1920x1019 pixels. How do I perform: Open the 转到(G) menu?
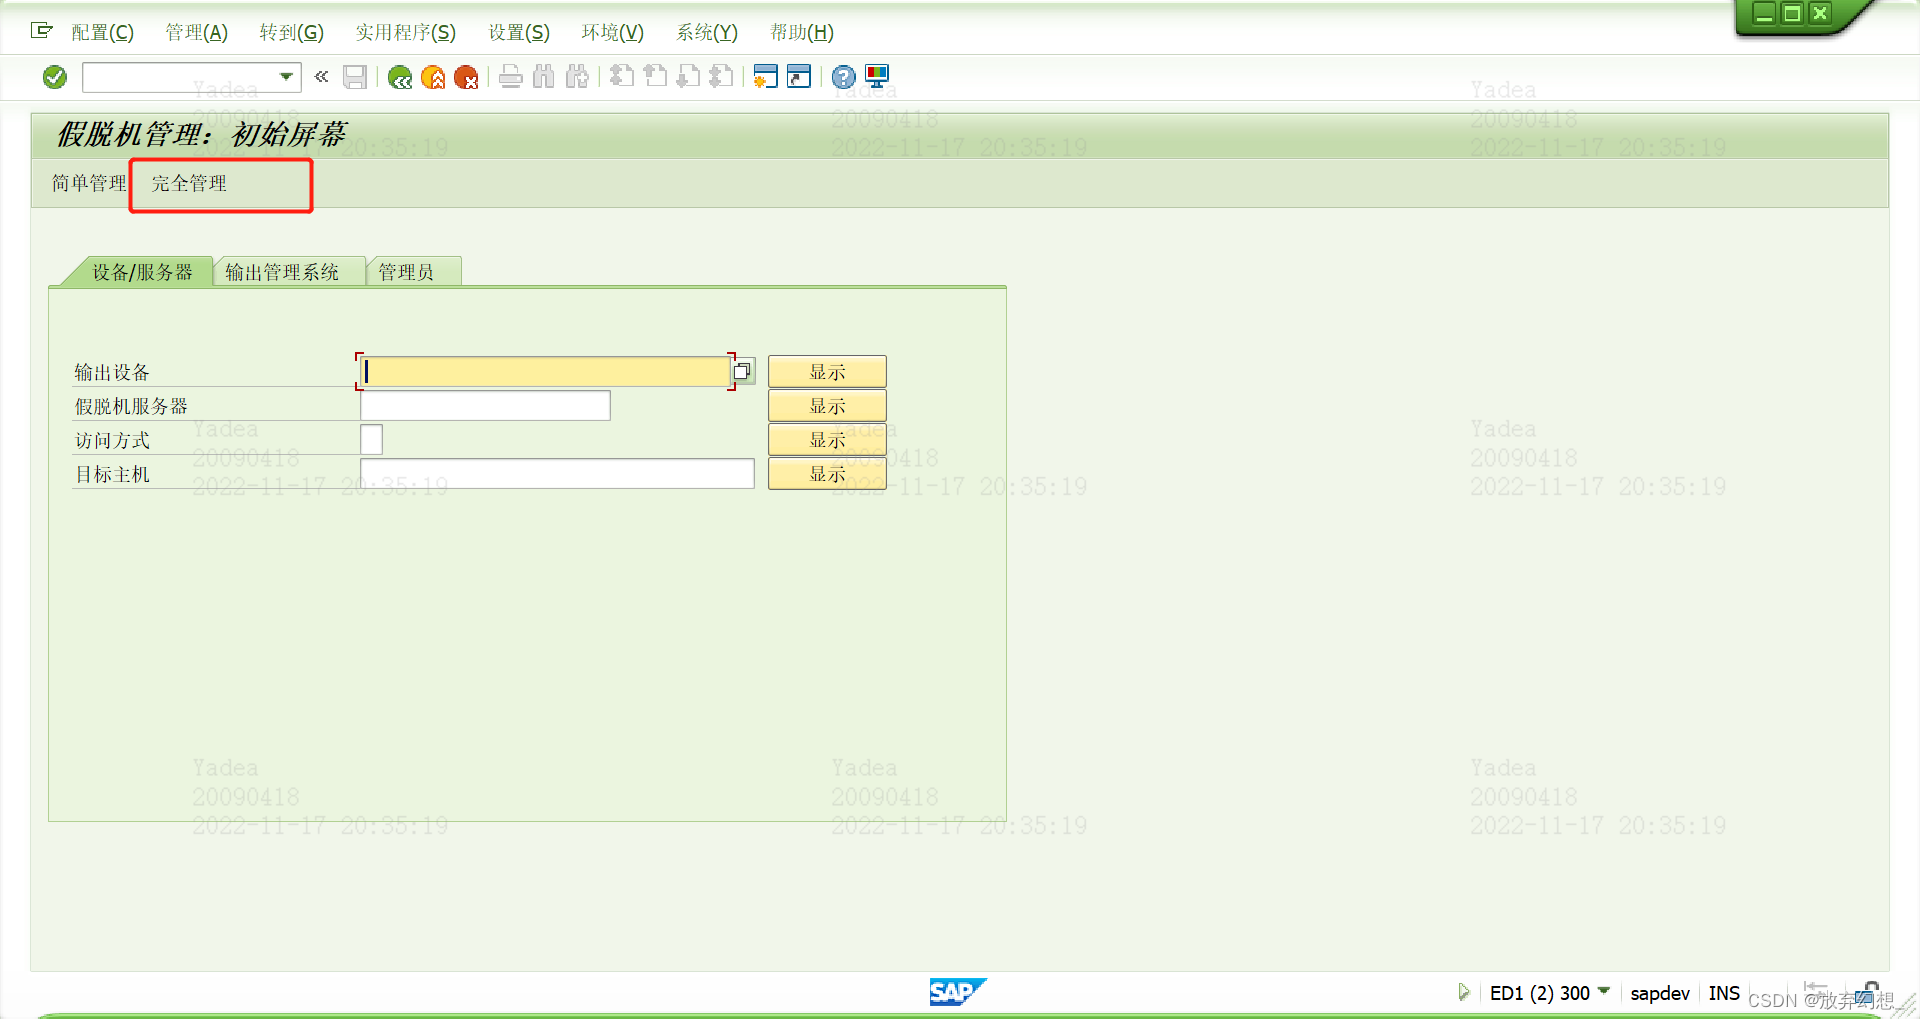pyautogui.click(x=292, y=33)
